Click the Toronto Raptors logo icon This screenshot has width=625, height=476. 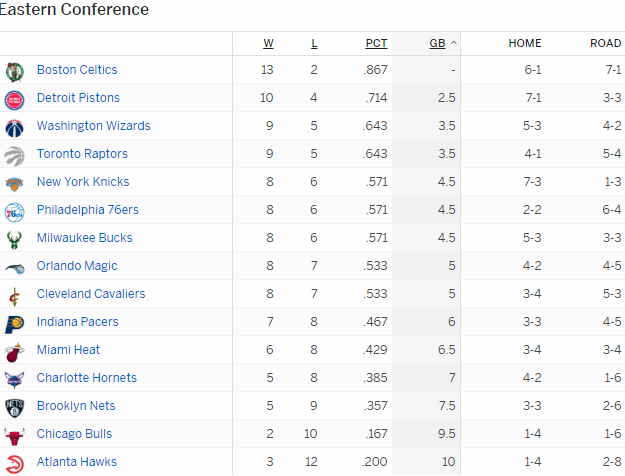coord(14,154)
